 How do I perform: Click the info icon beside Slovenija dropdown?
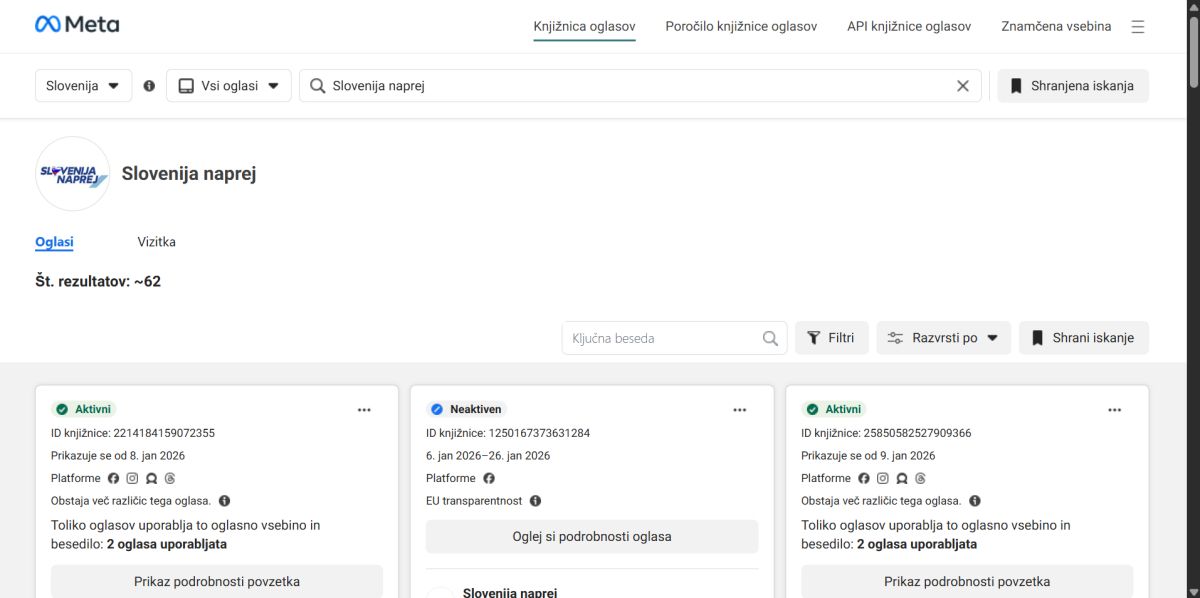149,86
